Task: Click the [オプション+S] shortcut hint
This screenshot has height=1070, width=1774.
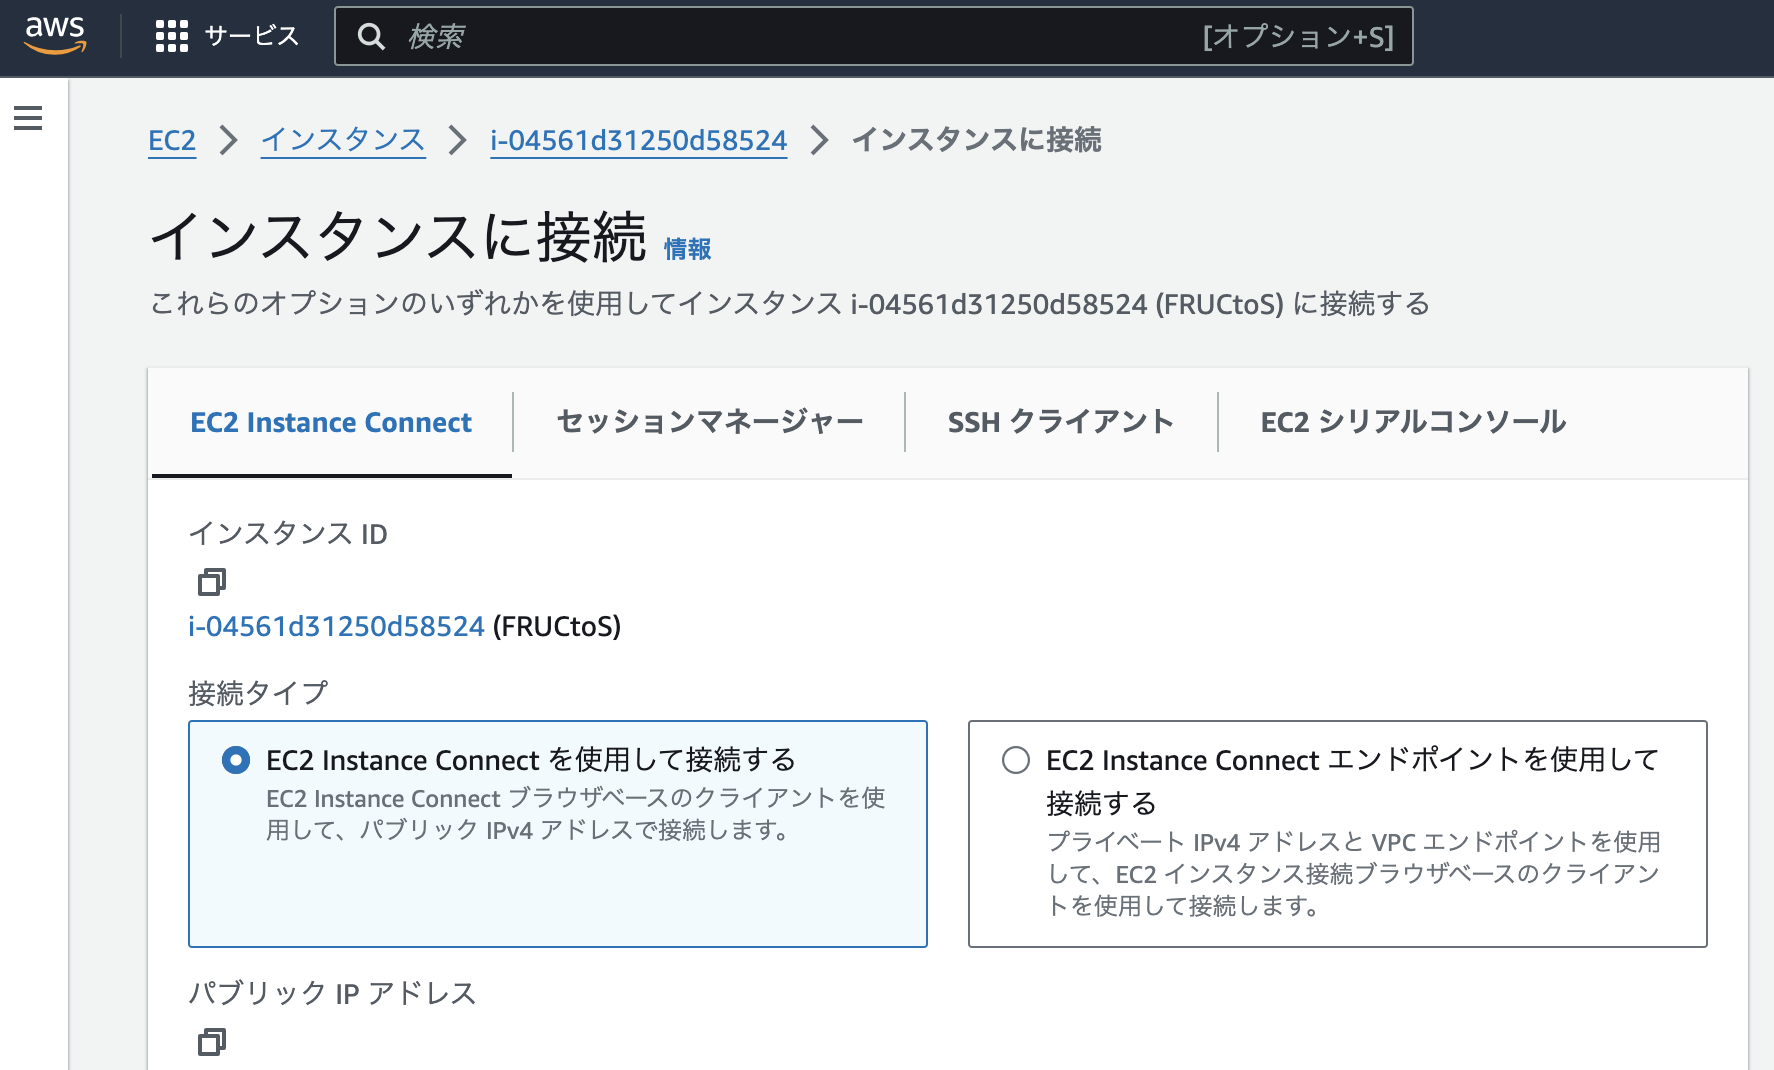Action: click(x=1298, y=37)
